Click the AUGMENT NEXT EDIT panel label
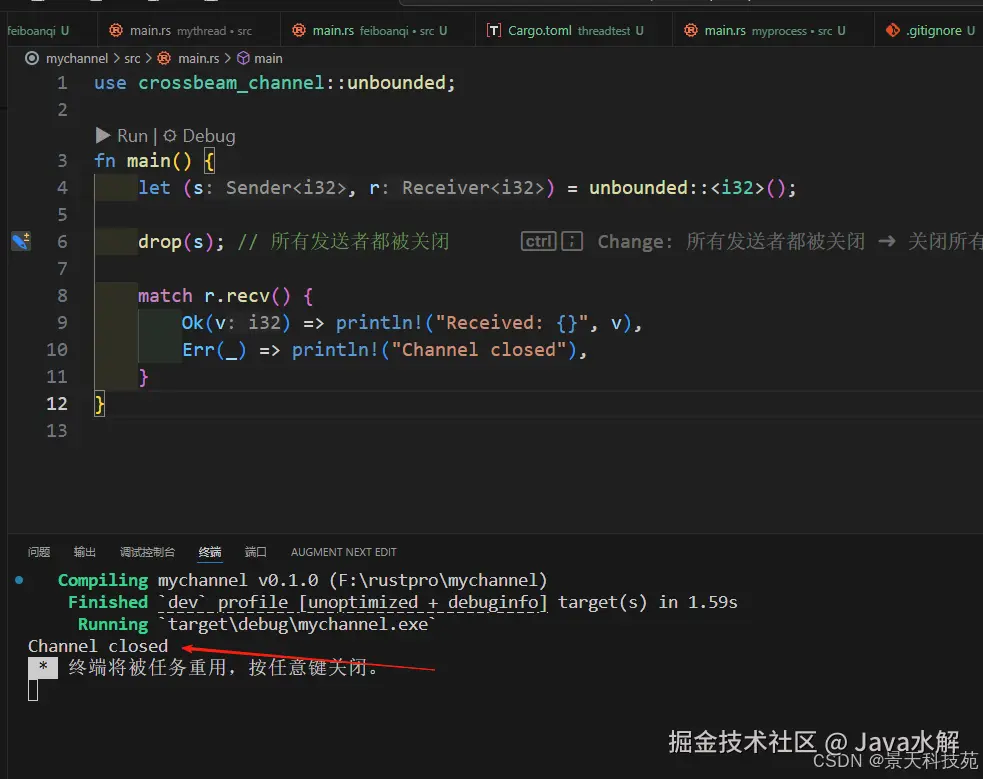983x779 pixels. (x=343, y=551)
